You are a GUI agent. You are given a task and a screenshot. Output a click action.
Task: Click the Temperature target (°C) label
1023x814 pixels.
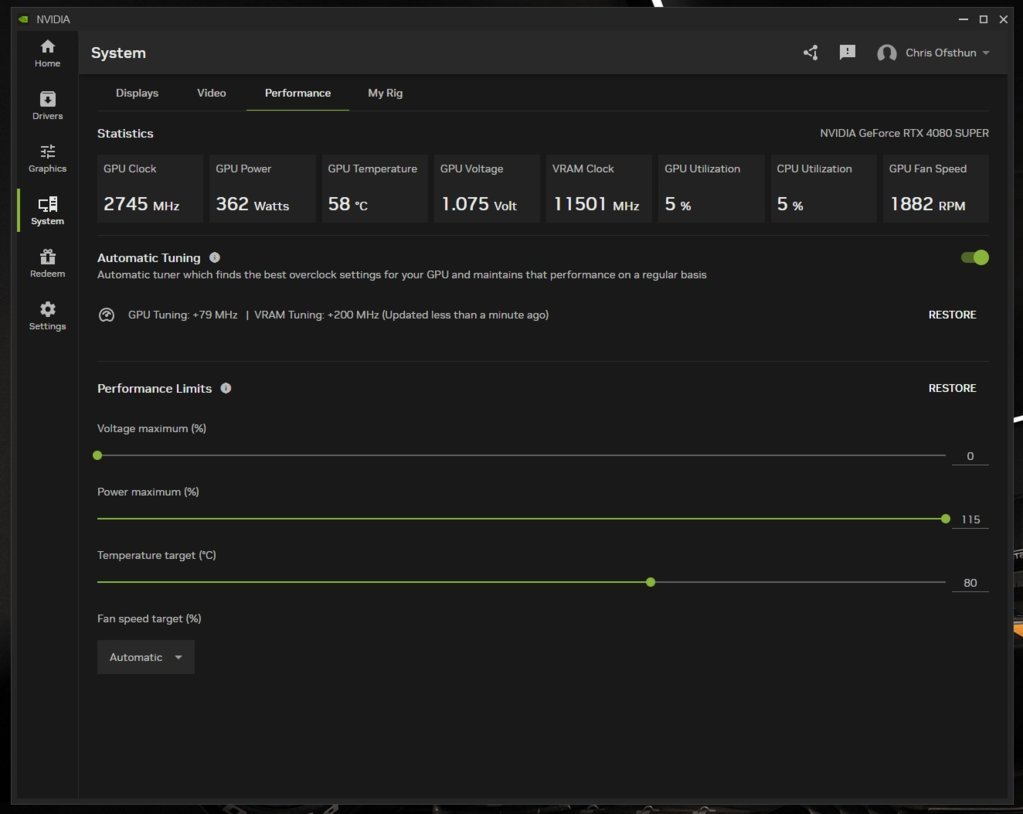[157, 555]
